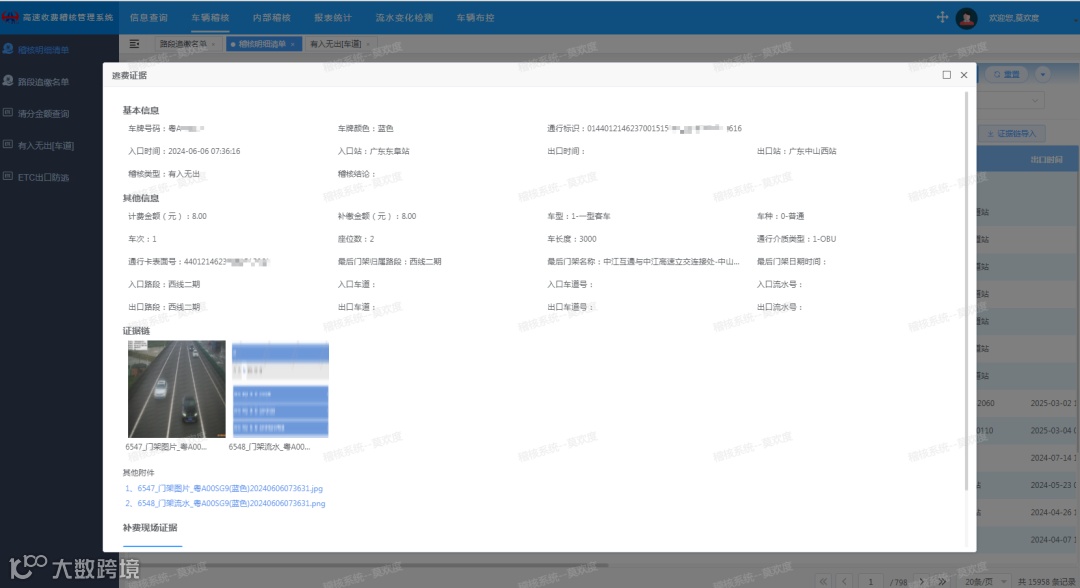
Task: Click the 高速收费稽核管理系统 logo icon
Action: click(x=10, y=17)
